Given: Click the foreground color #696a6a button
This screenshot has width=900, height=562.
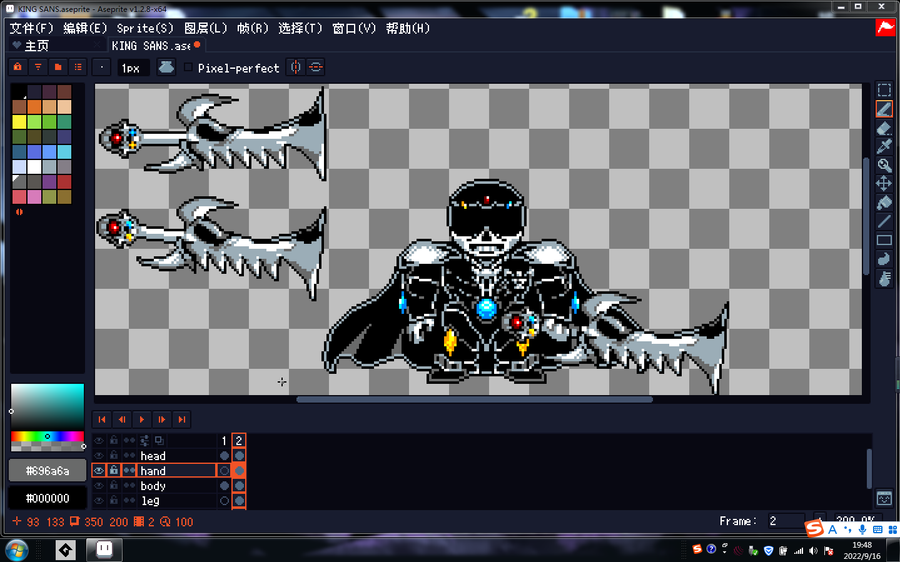Looking at the screenshot, I should [x=48, y=471].
